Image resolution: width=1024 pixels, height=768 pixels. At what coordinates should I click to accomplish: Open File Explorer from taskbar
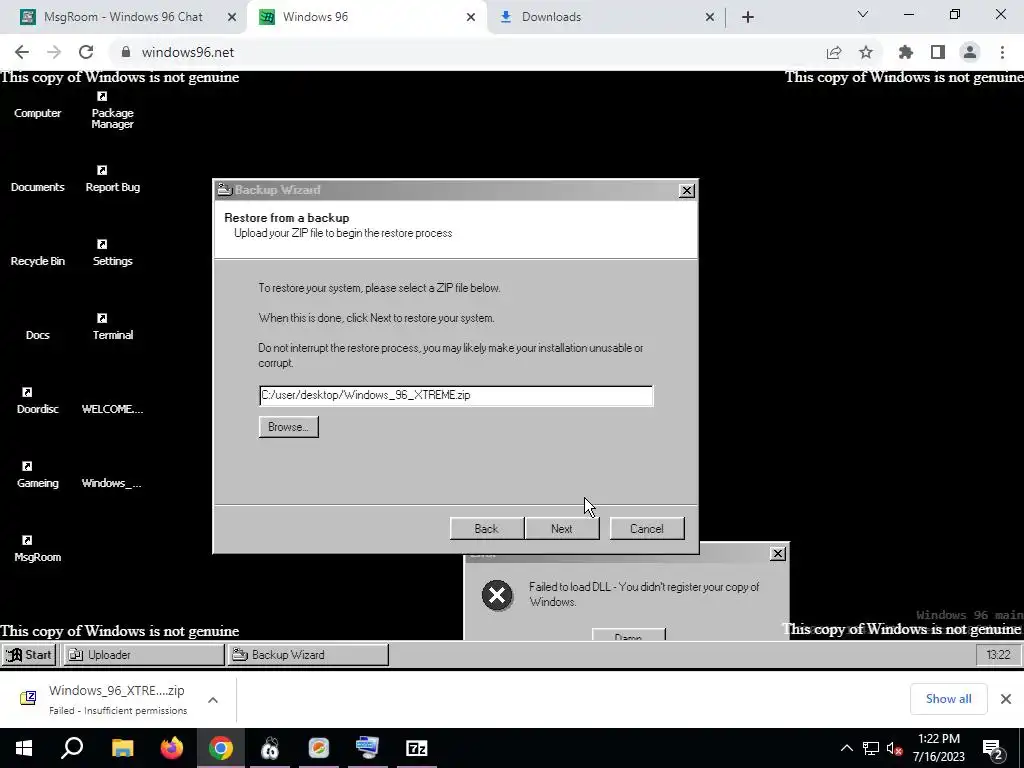(122, 748)
